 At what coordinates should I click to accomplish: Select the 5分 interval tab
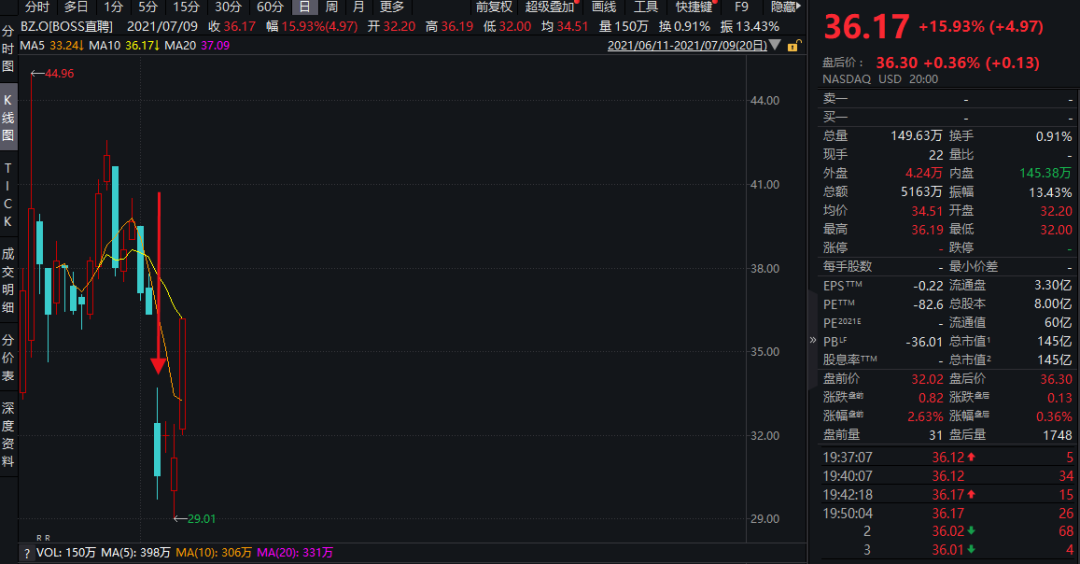pos(147,7)
